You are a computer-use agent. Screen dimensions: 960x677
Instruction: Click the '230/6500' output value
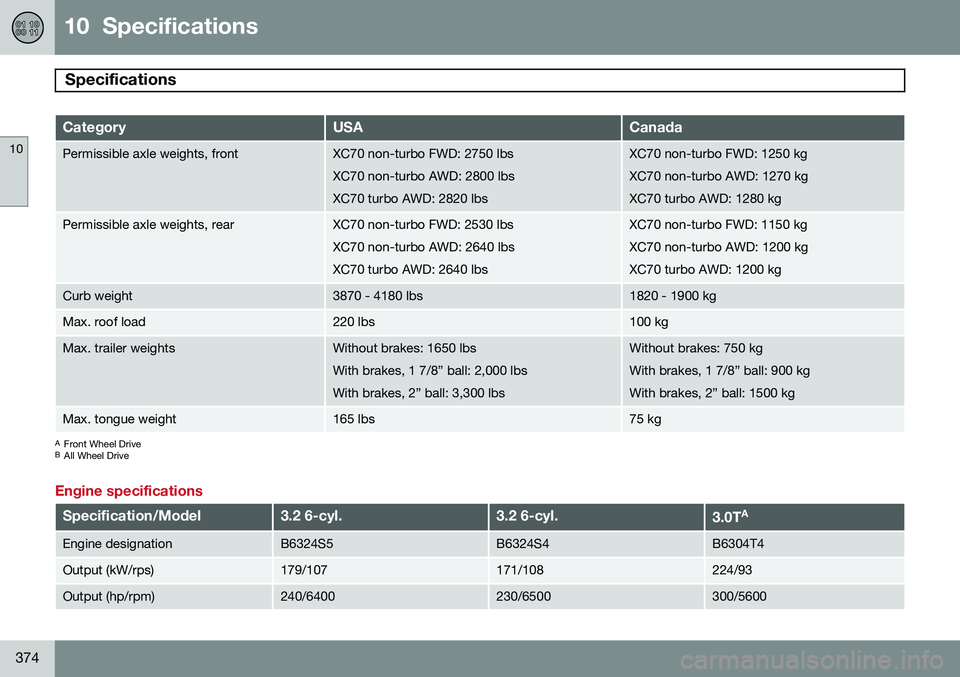523,597
